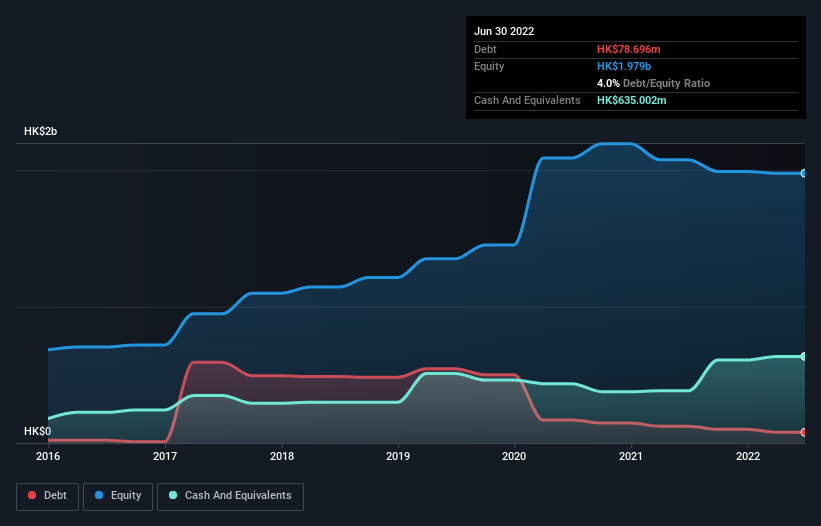Click the Jun 30 2022 tooltip date
Screen dimensions: 821x526
tap(504, 31)
